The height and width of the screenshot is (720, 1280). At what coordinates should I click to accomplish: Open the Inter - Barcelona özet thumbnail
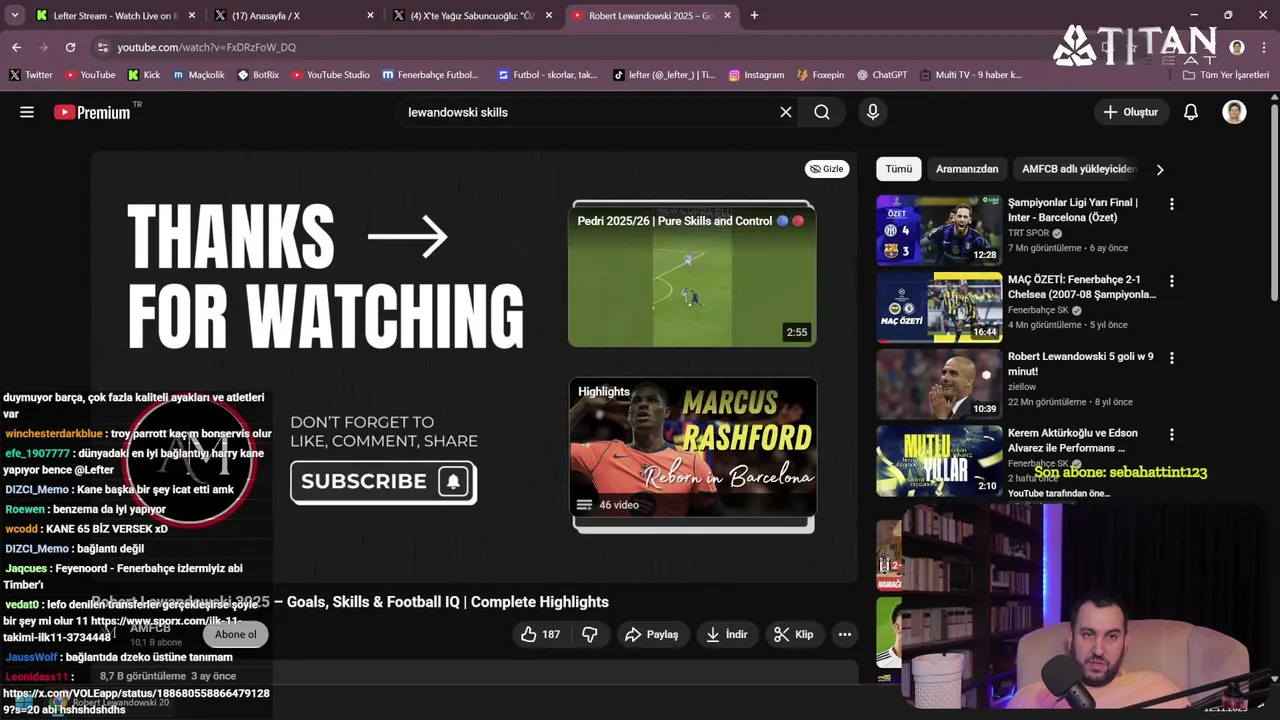point(939,230)
